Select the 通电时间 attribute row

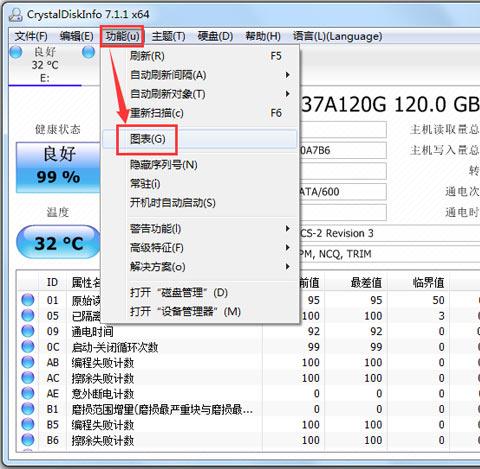click(x=248, y=331)
